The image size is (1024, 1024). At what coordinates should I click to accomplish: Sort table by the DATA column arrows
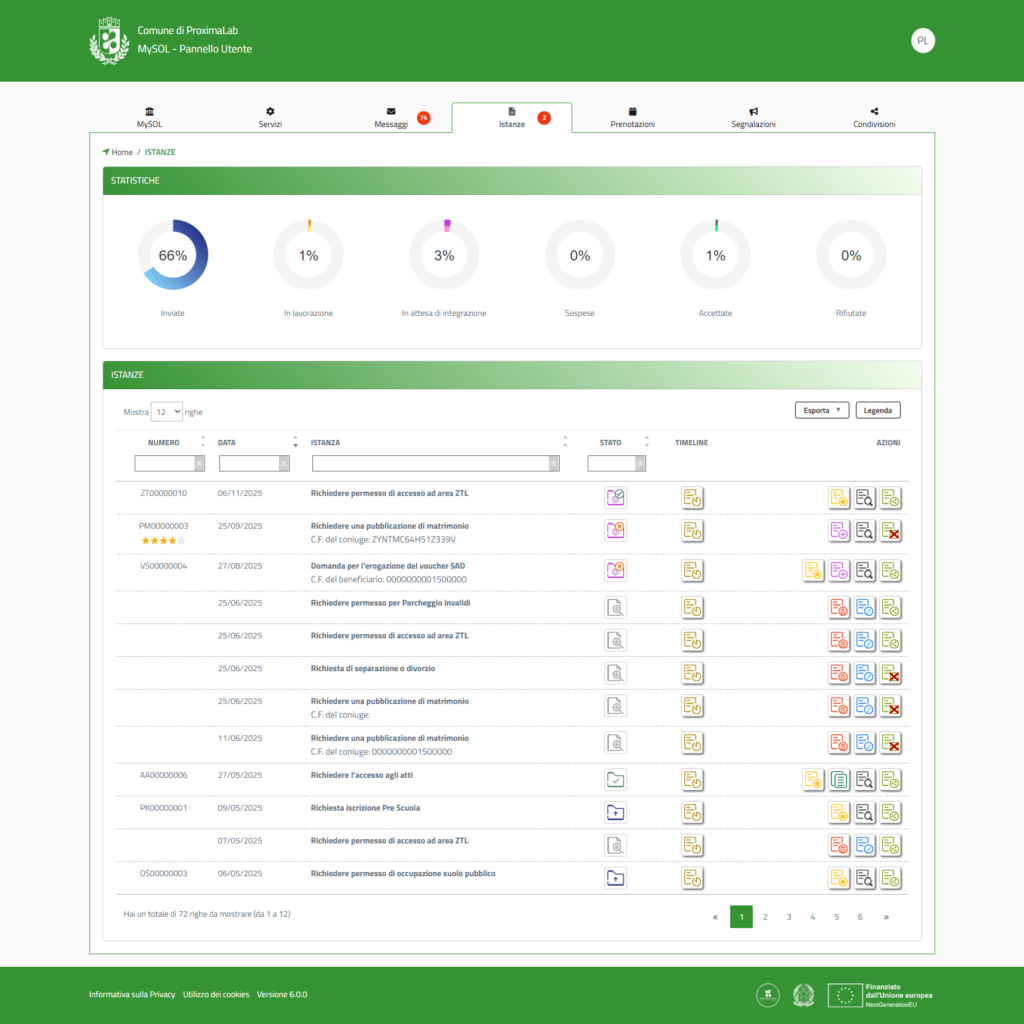(295, 442)
